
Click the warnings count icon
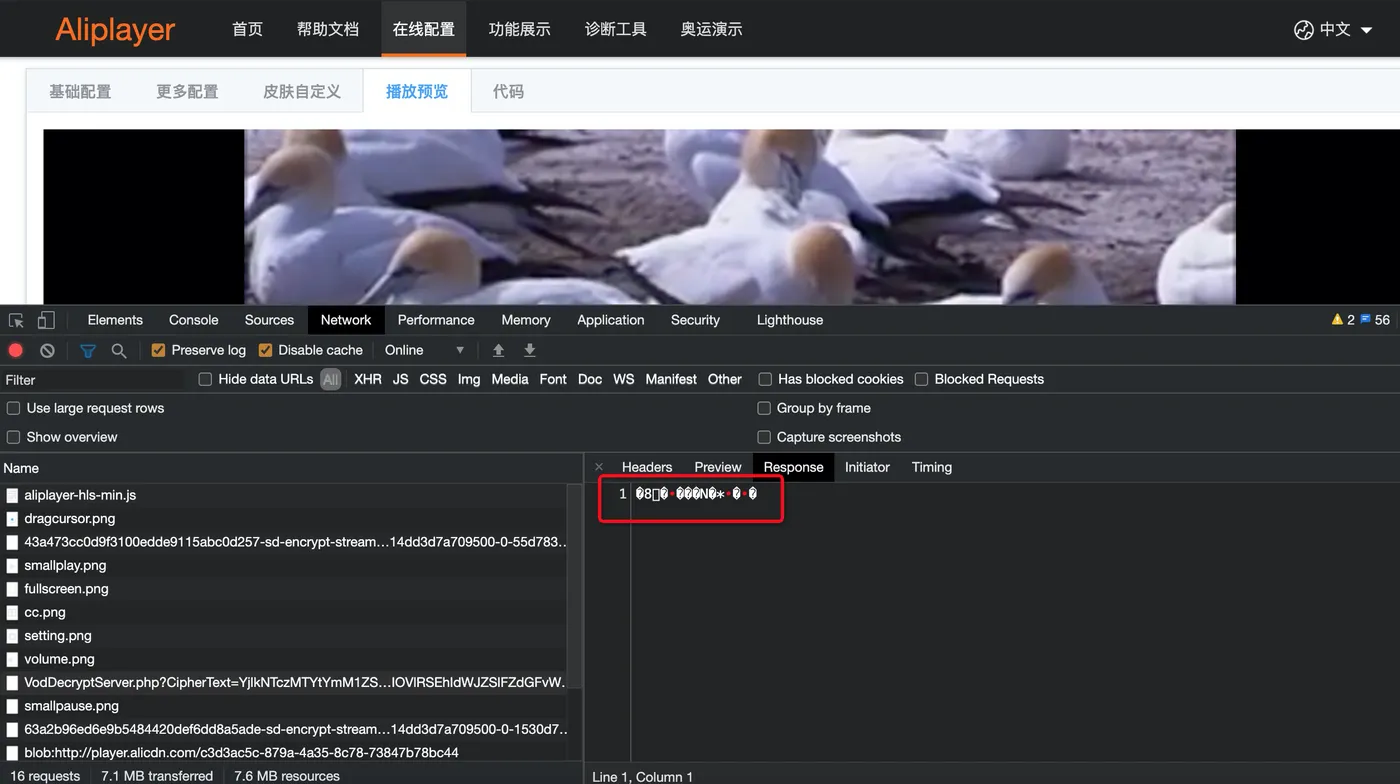pyautogui.click(x=1337, y=320)
